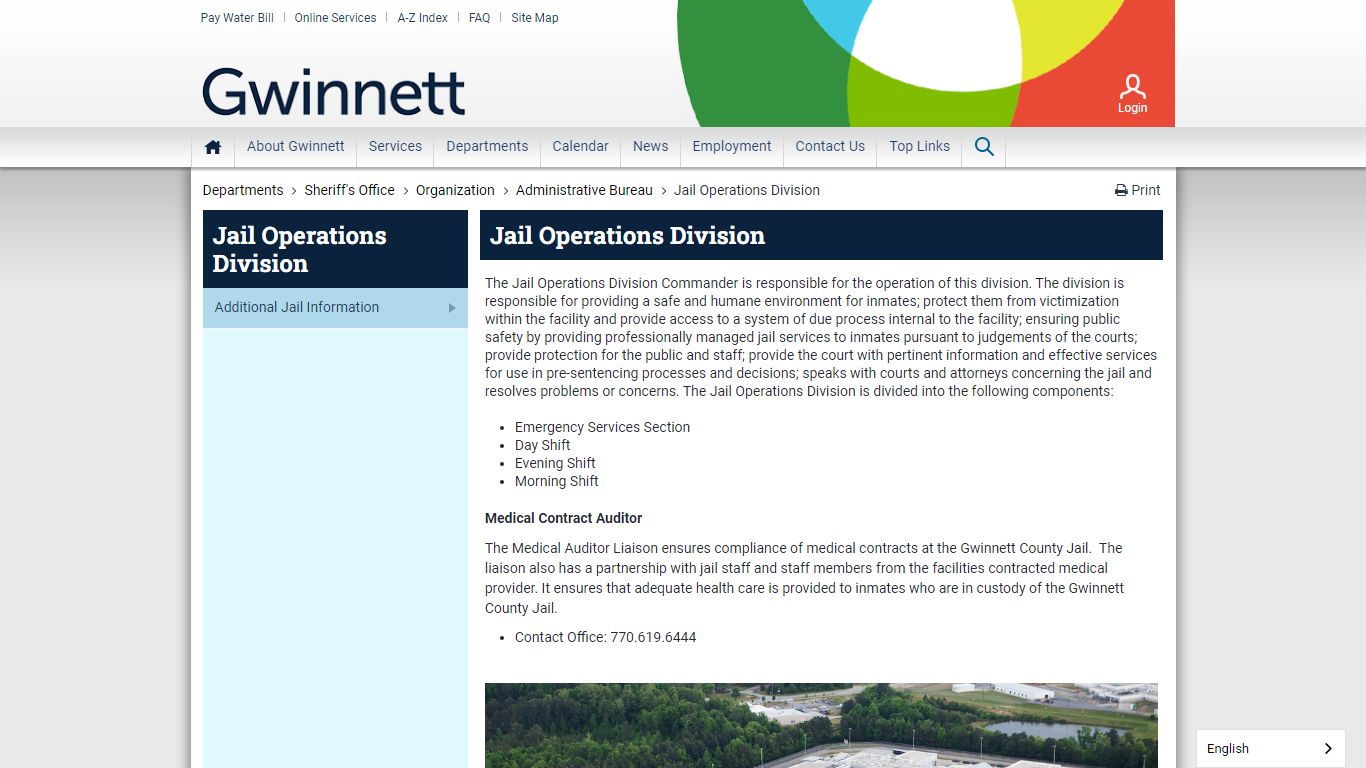Open the search magnifier icon
This screenshot has width=1366, height=768.
(x=984, y=147)
